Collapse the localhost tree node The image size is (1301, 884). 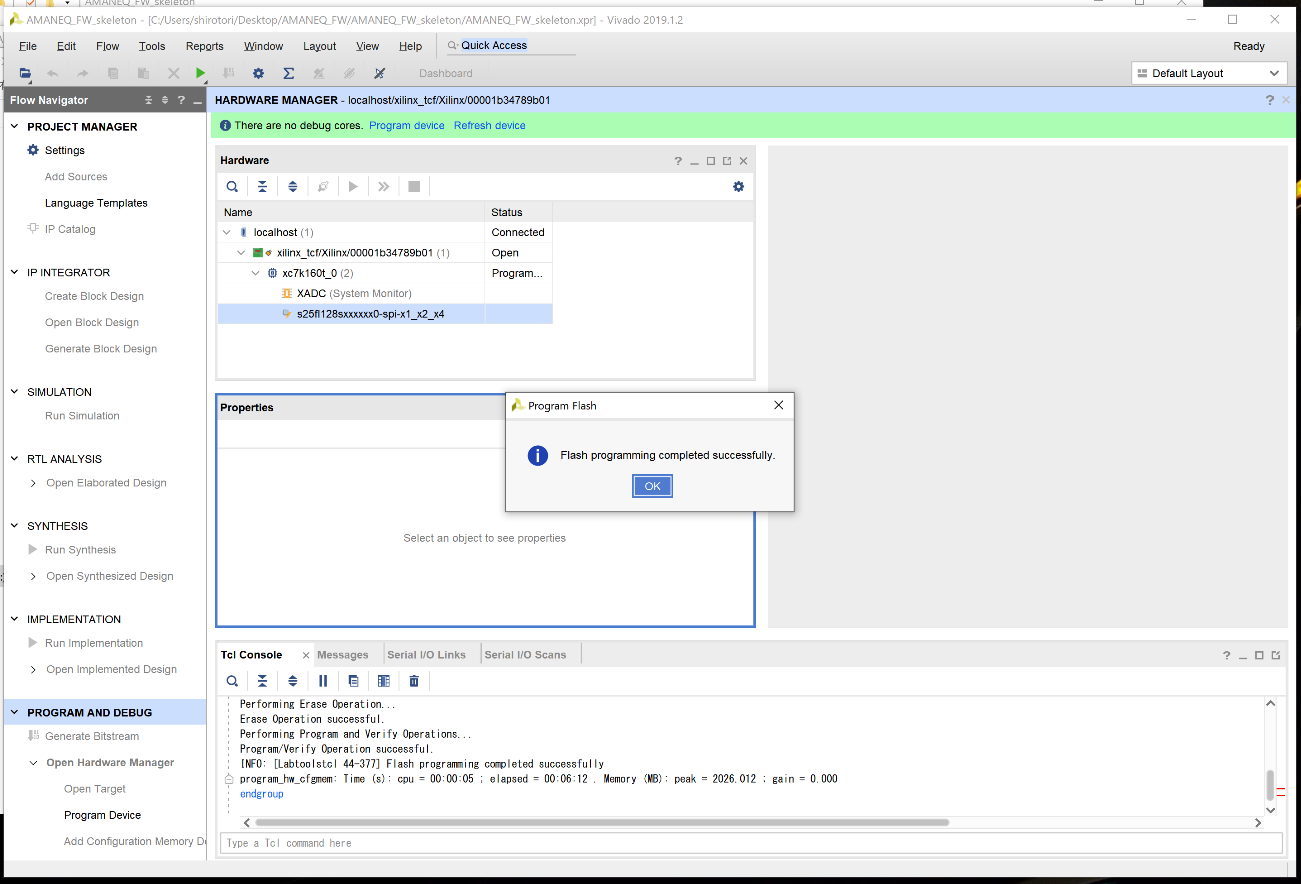[227, 232]
